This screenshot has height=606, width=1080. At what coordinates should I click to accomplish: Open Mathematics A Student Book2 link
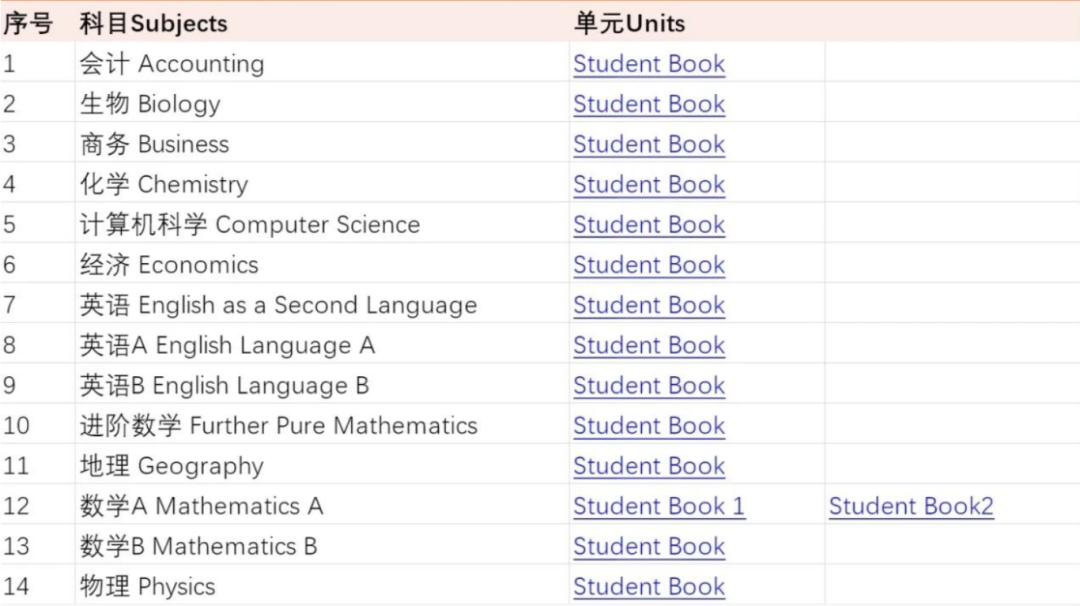point(911,506)
